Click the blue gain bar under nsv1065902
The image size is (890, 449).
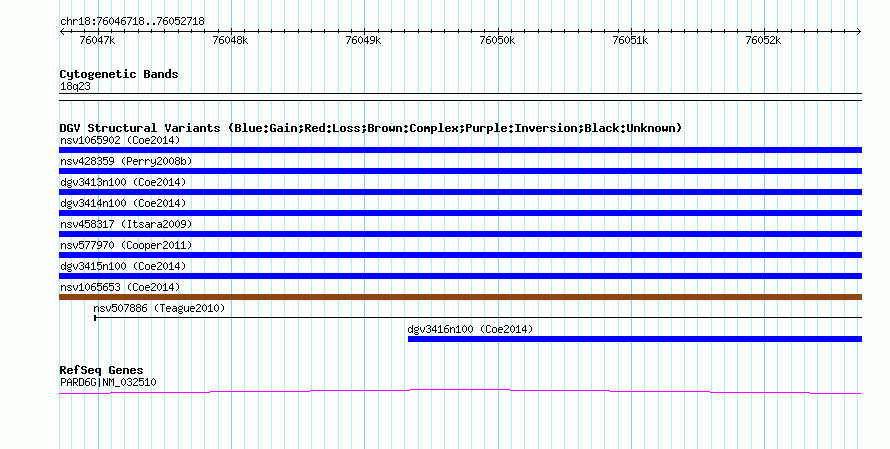tap(460, 150)
